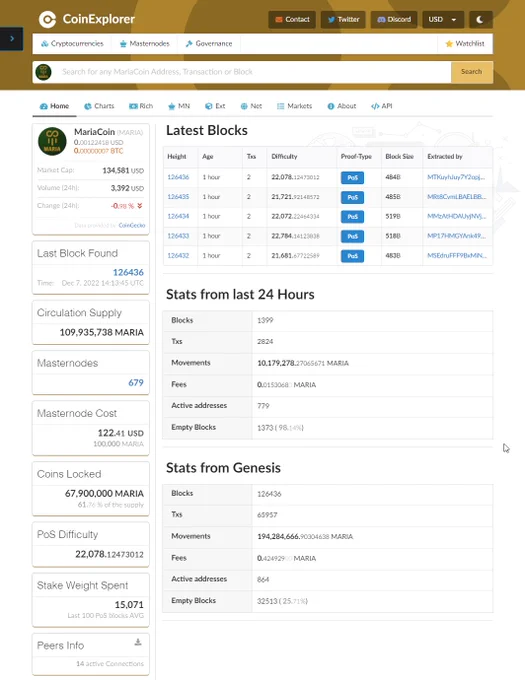Switch to the MN tab
This screenshot has height=680, width=525.
click(x=179, y=106)
